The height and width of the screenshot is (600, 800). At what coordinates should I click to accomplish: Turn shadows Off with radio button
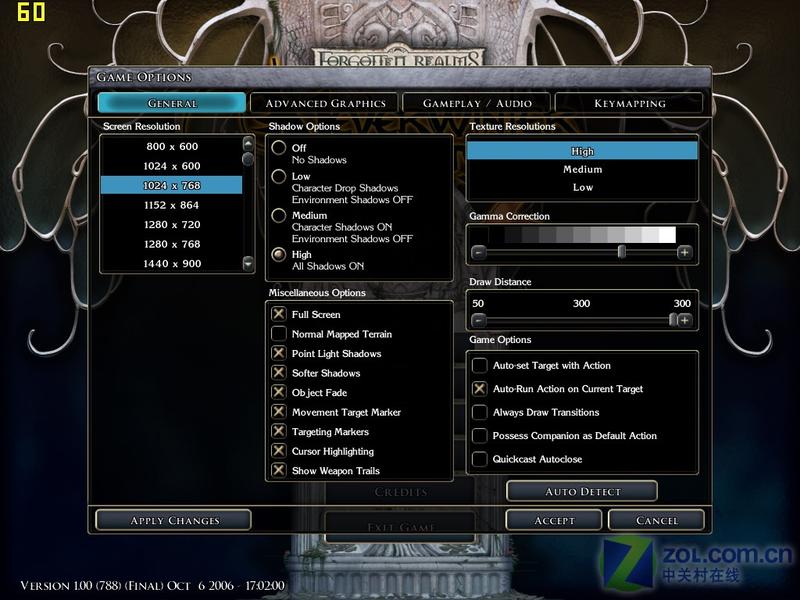279,148
